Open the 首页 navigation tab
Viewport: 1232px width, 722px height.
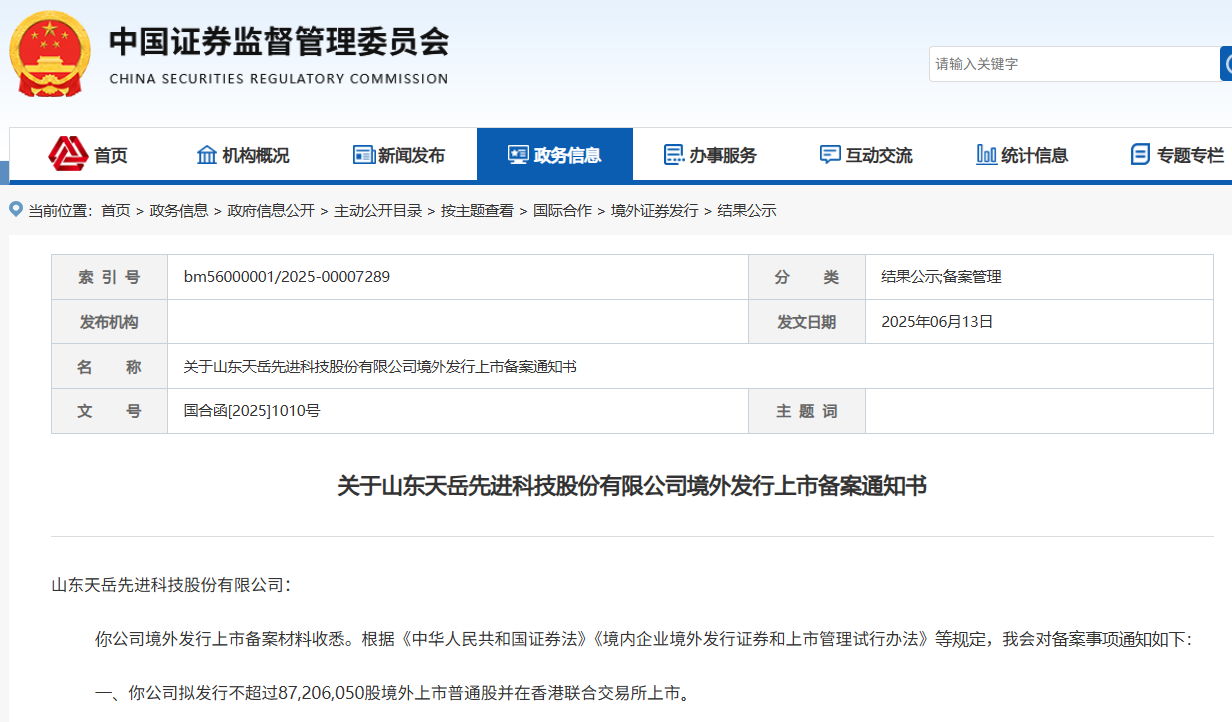pos(88,155)
